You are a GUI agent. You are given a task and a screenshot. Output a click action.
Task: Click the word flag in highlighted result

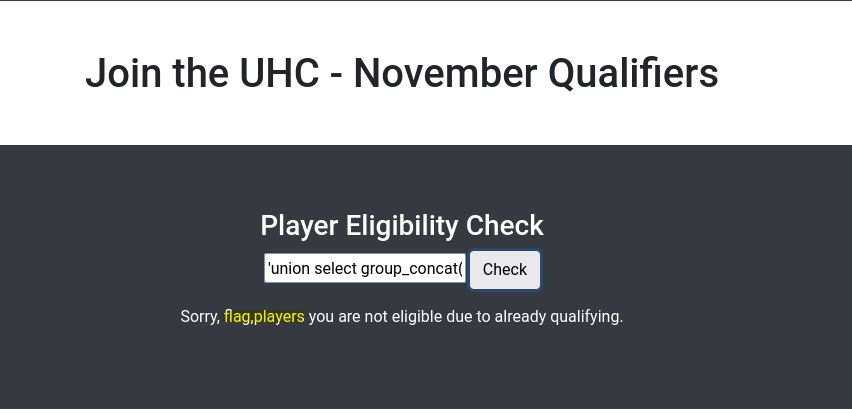click(x=237, y=317)
